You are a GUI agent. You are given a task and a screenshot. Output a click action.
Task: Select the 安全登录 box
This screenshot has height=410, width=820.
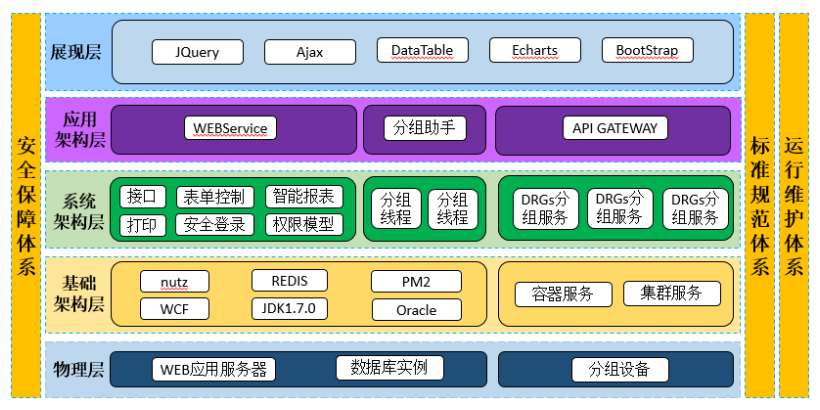click(214, 225)
